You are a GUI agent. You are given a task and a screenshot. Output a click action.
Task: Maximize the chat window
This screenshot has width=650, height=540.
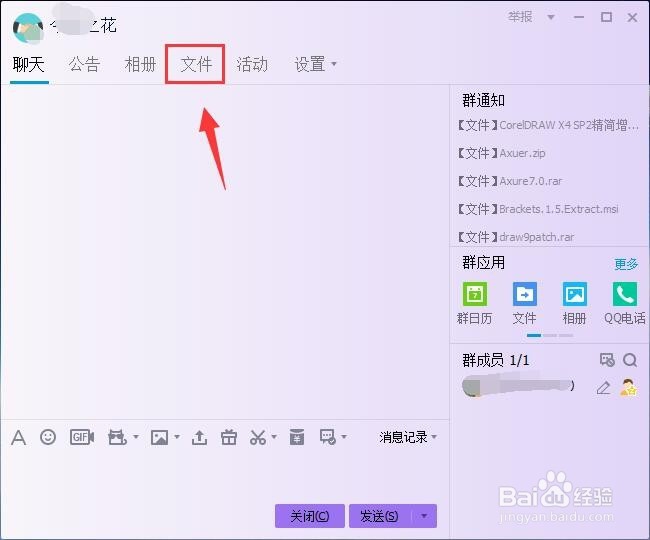[606, 17]
